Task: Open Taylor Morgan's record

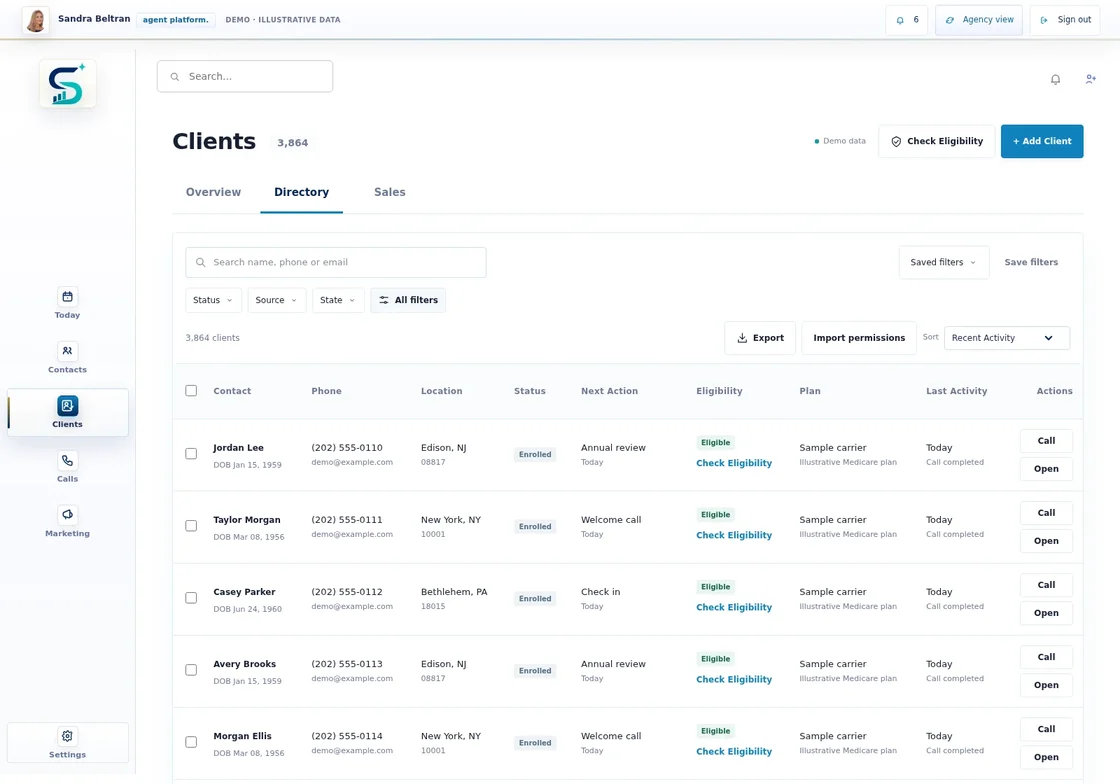Action: (x=1046, y=541)
